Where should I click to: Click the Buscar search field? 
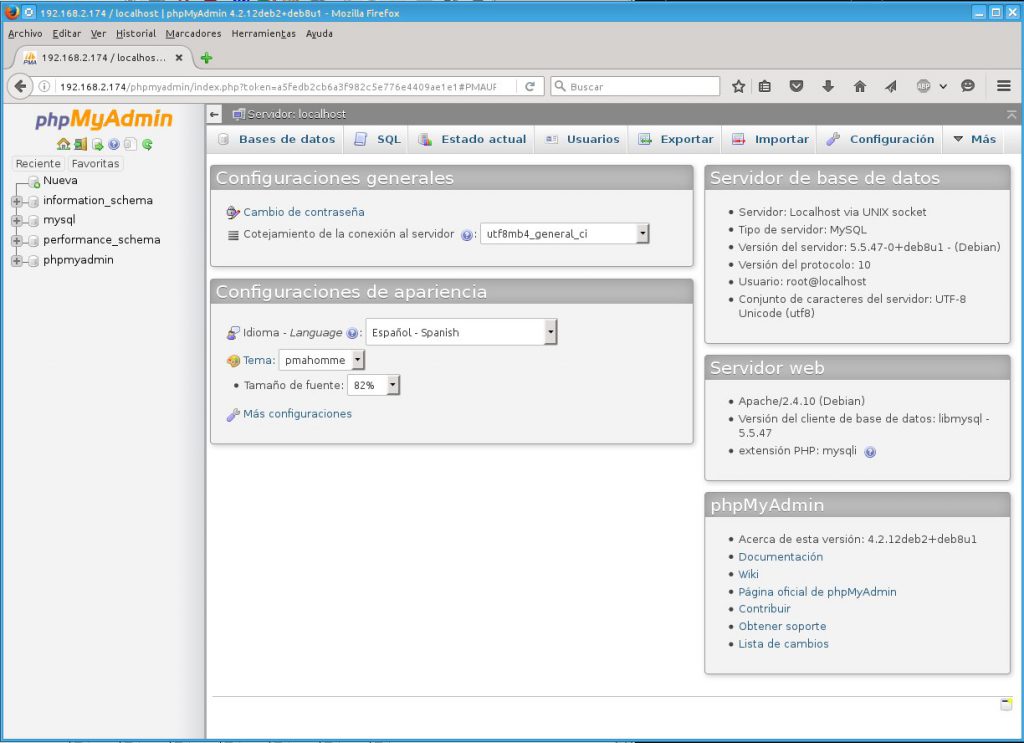pyautogui.click(x=635, y=86)
